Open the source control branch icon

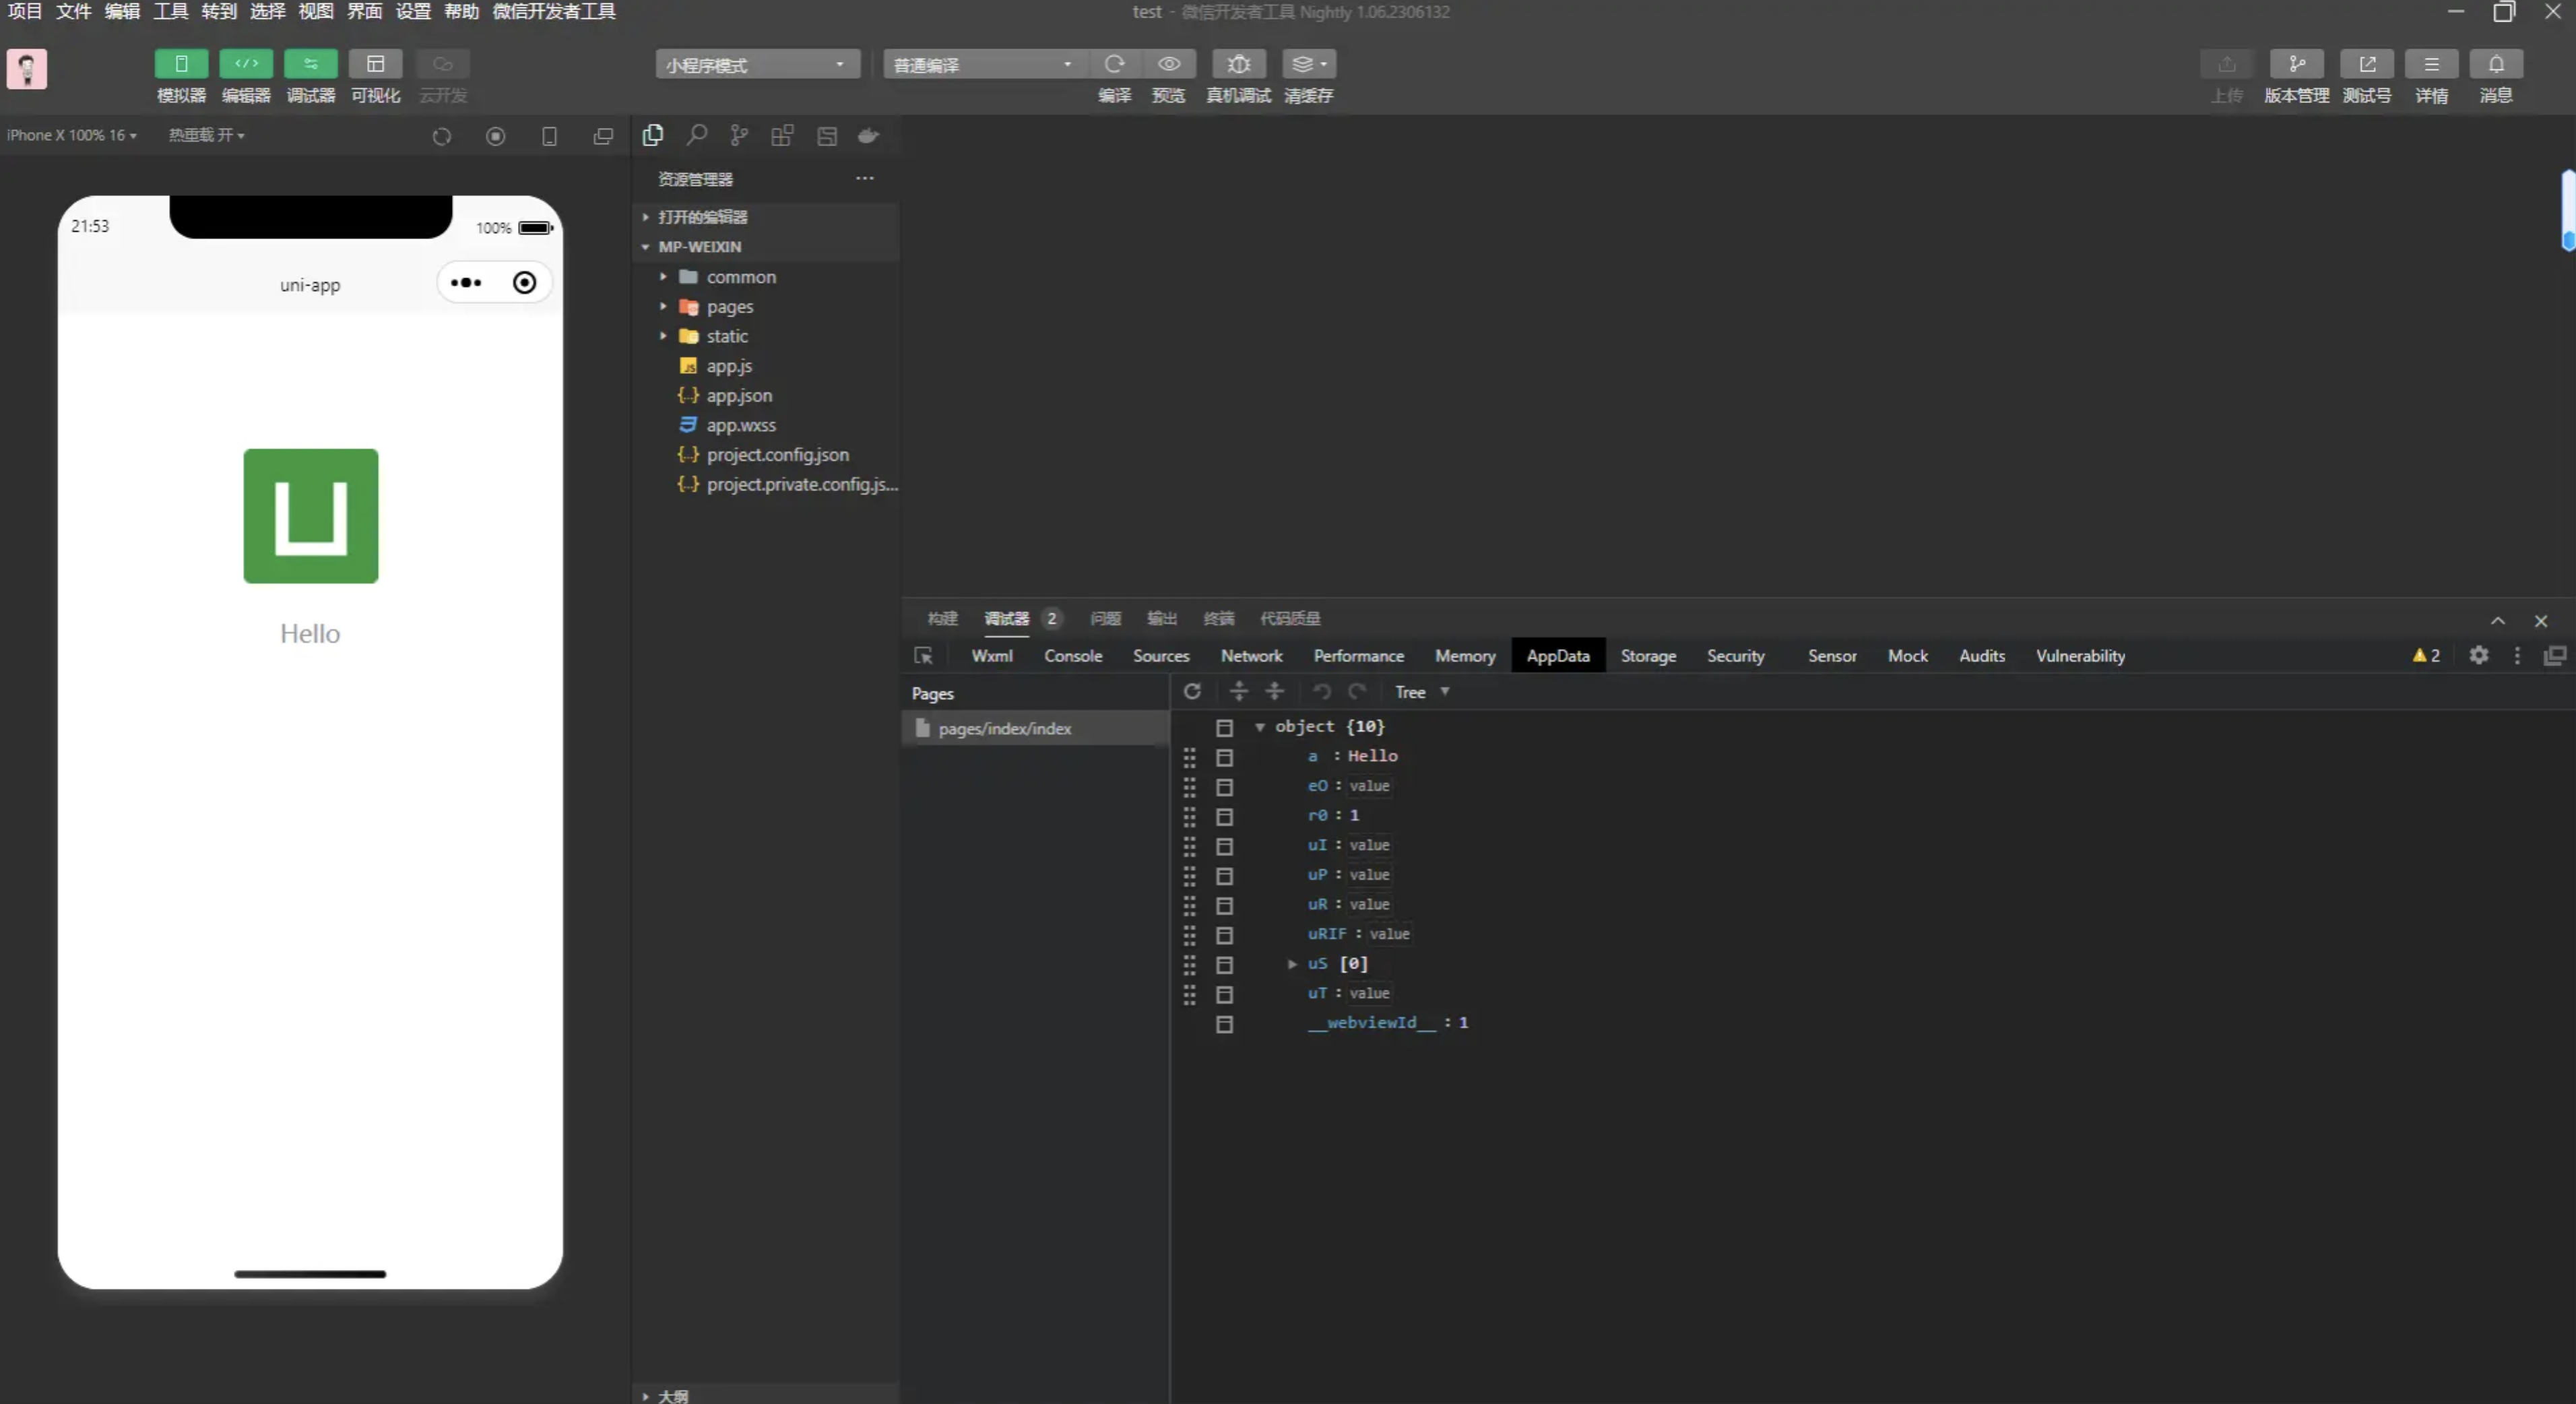point(739,135)
